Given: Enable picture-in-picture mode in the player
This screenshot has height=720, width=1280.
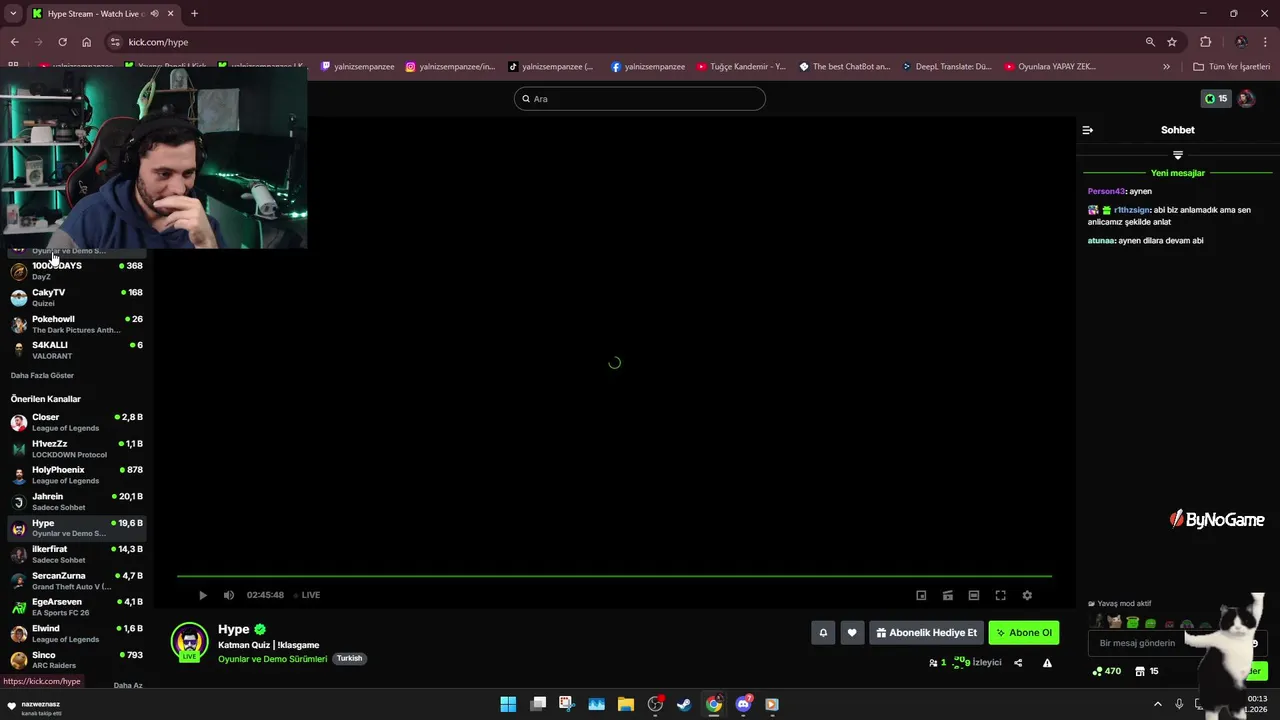Looking at the screenshot, I should coord(921,595).
